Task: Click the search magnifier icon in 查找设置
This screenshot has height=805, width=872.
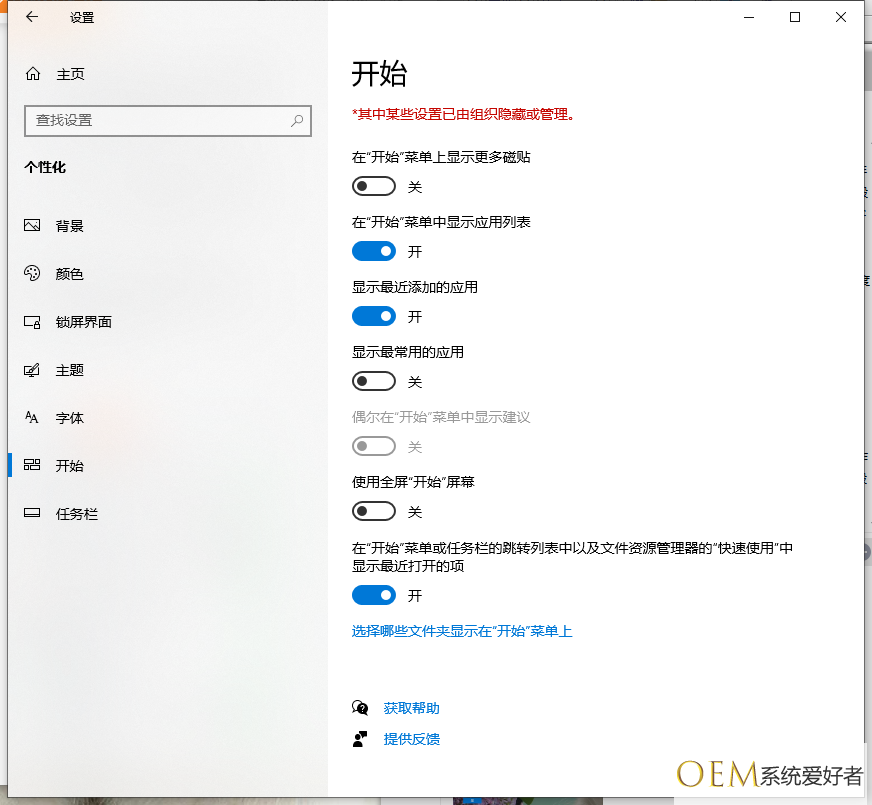Action: (297, 120)
